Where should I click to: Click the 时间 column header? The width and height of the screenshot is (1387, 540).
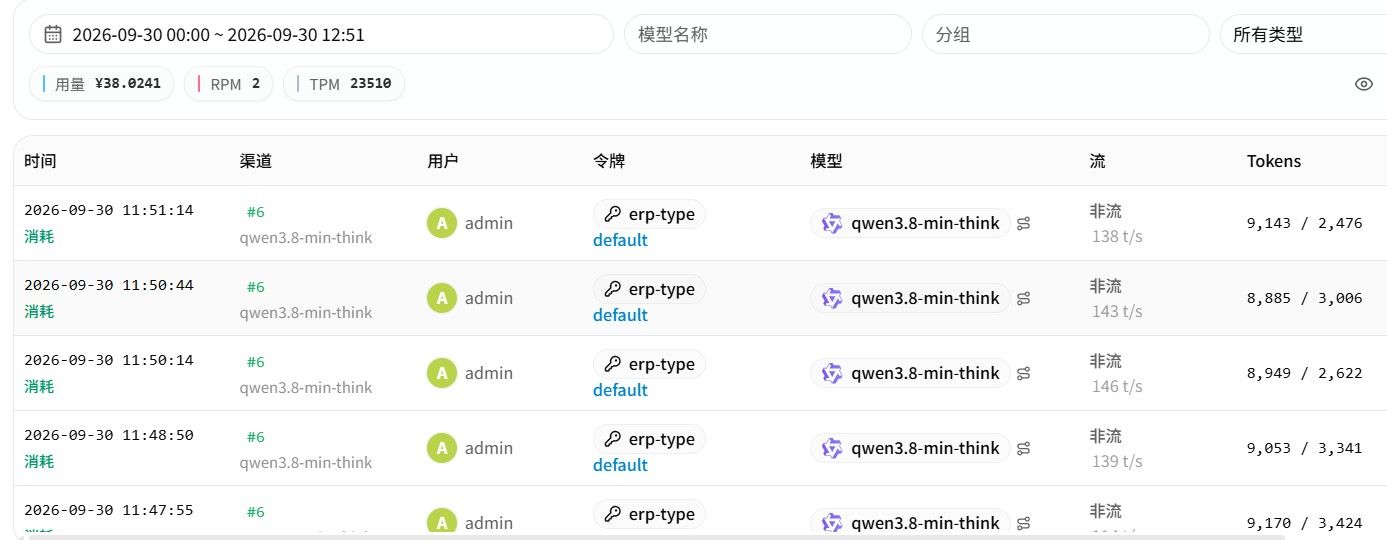point(40,161)
